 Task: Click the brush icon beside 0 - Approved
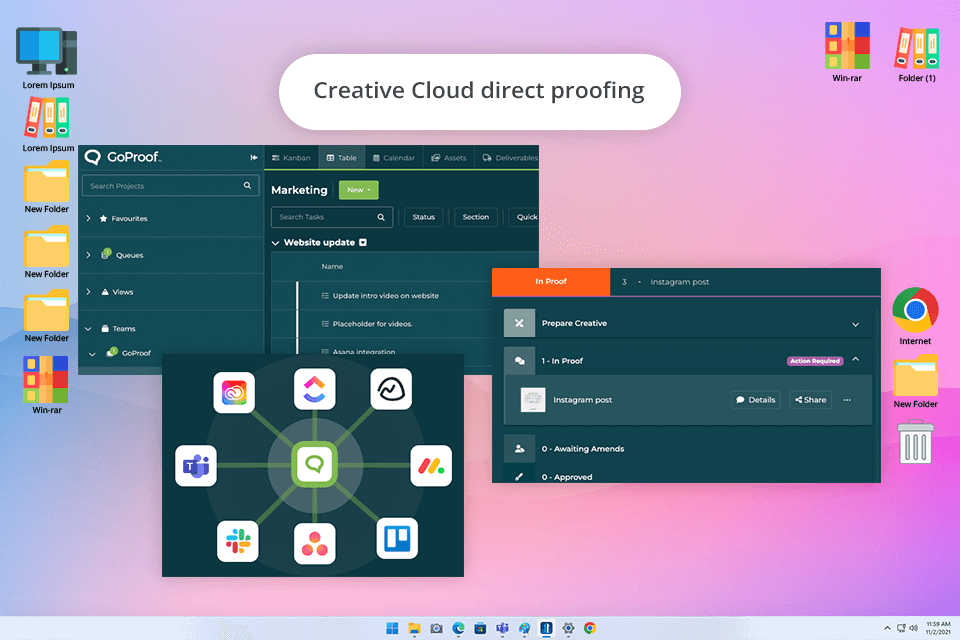[519, 476]
